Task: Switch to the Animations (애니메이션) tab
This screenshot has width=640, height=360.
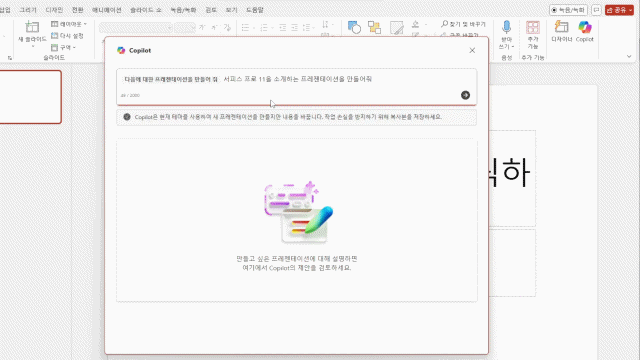Action: (x=107, y=10)
